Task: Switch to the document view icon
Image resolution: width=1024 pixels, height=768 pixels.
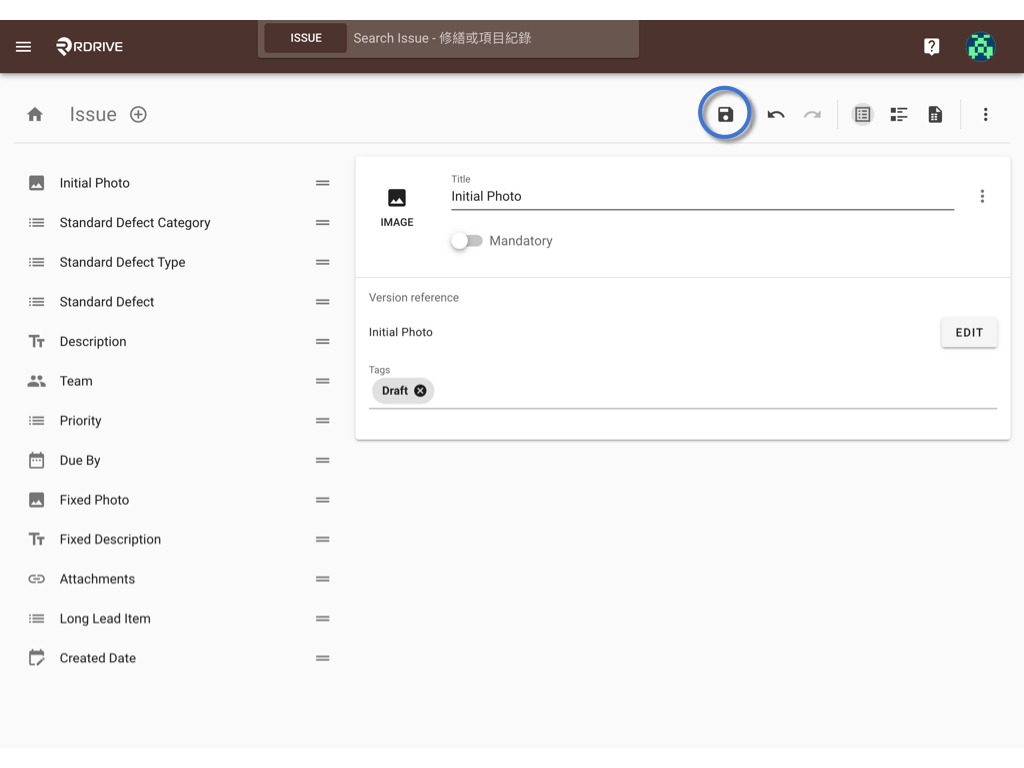Action: [935, 115]
